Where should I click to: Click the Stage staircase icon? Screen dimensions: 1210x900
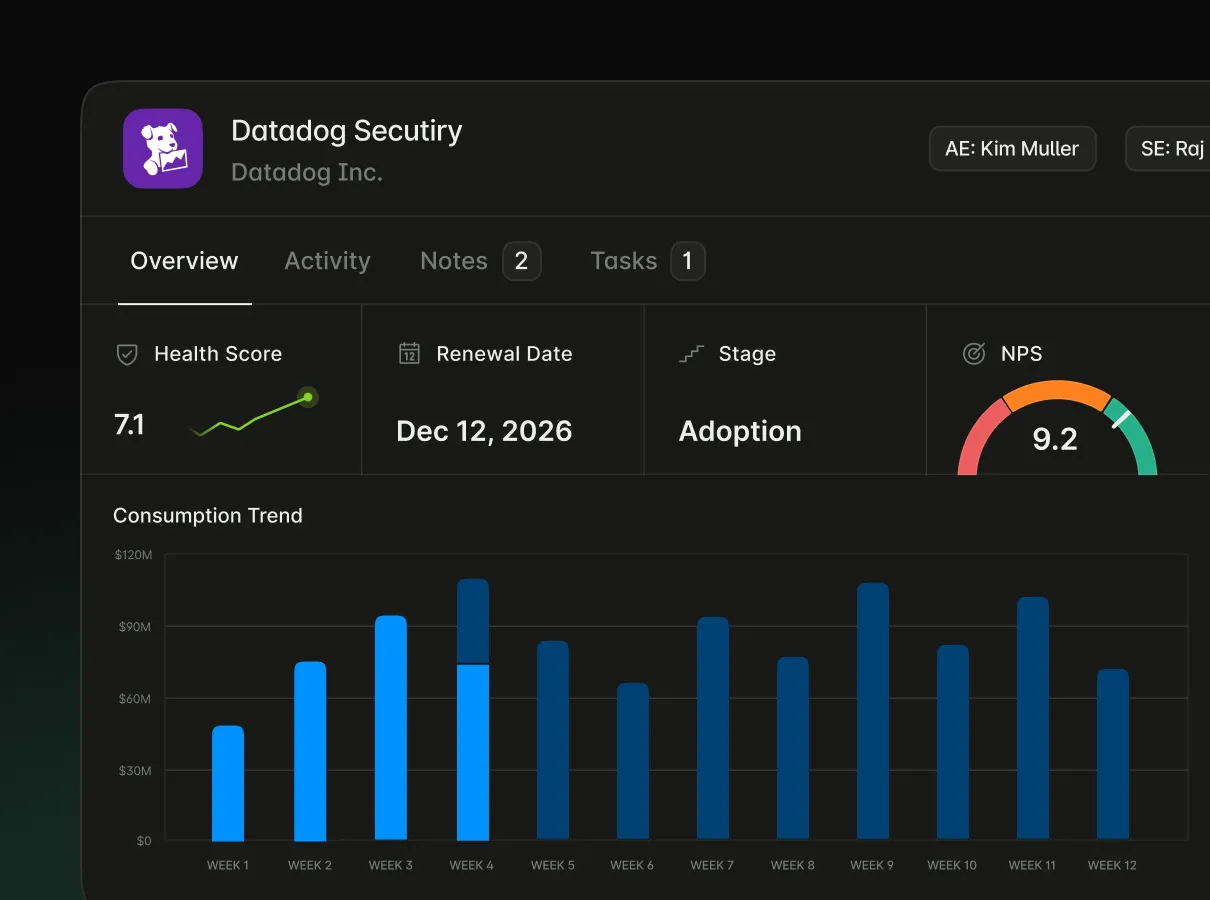point(691,354)
